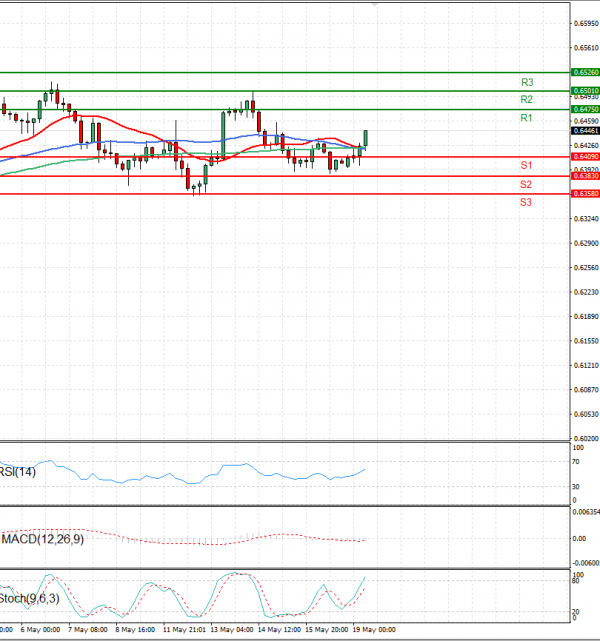Click the MACD 0.006354 axis value
The image size is (600, 641).
tap(586, 512)
